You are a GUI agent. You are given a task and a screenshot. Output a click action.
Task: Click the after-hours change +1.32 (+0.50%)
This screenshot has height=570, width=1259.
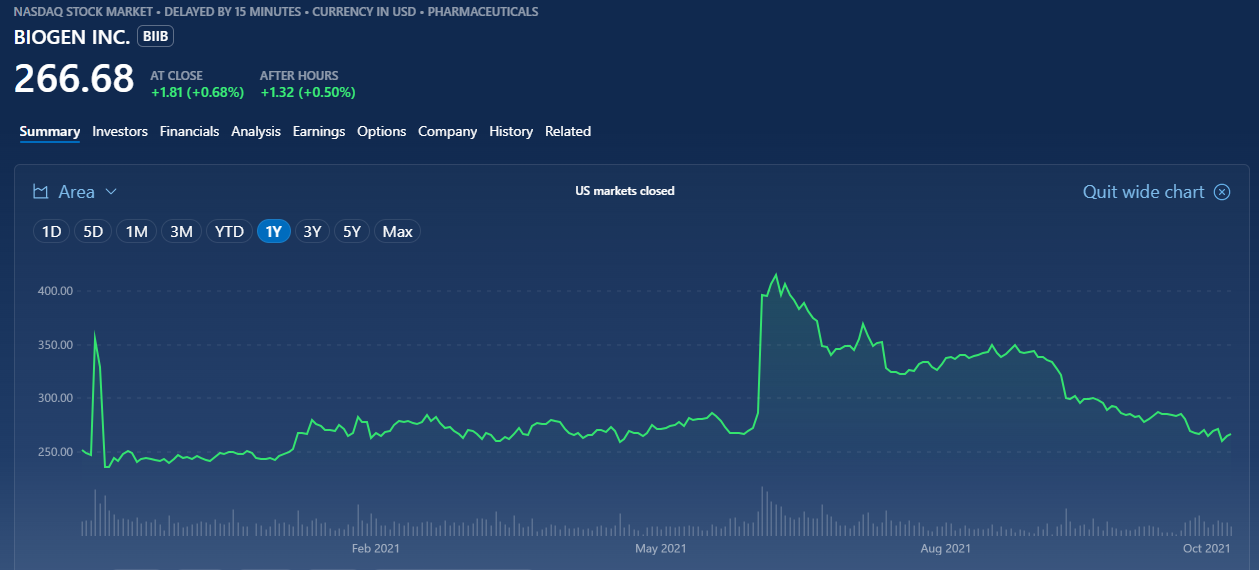[x=308, y=92]
